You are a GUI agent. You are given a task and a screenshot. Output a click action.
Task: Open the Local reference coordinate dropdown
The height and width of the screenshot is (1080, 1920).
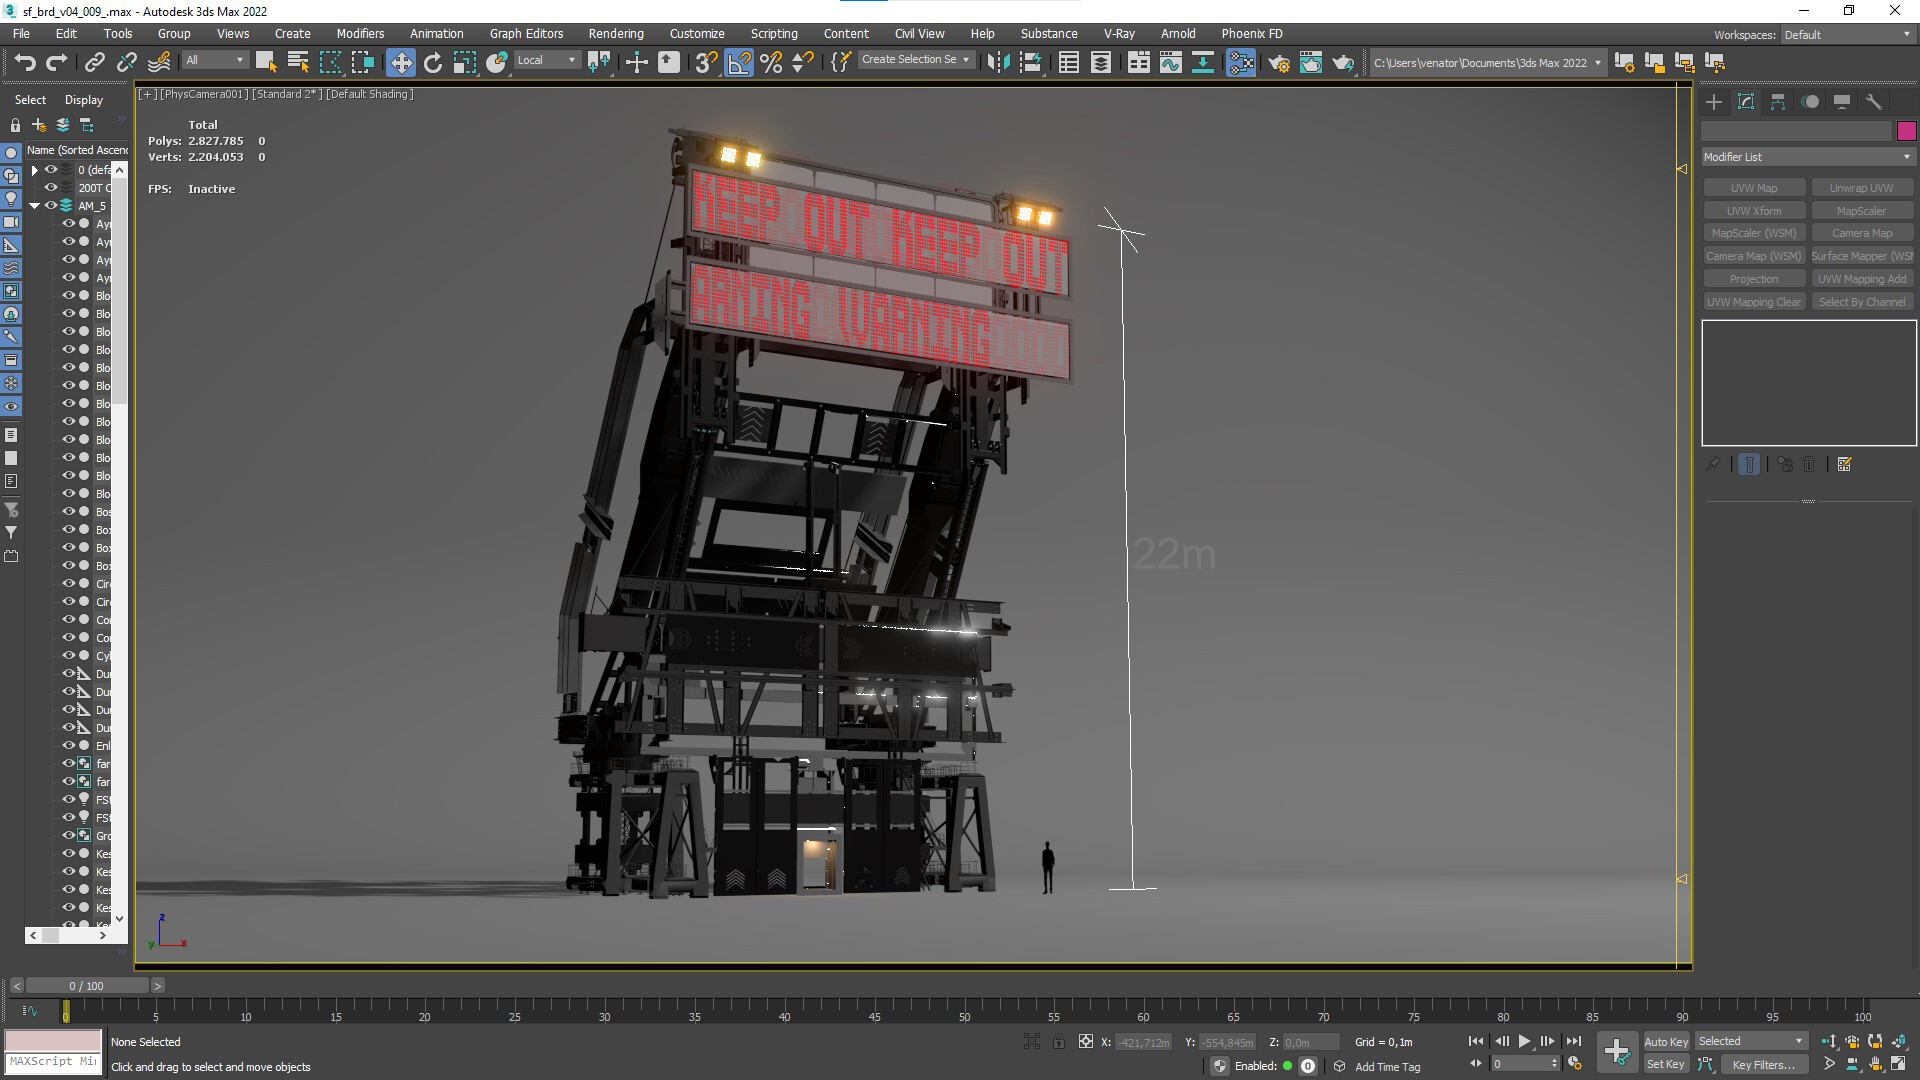click(x=546, y=60)
